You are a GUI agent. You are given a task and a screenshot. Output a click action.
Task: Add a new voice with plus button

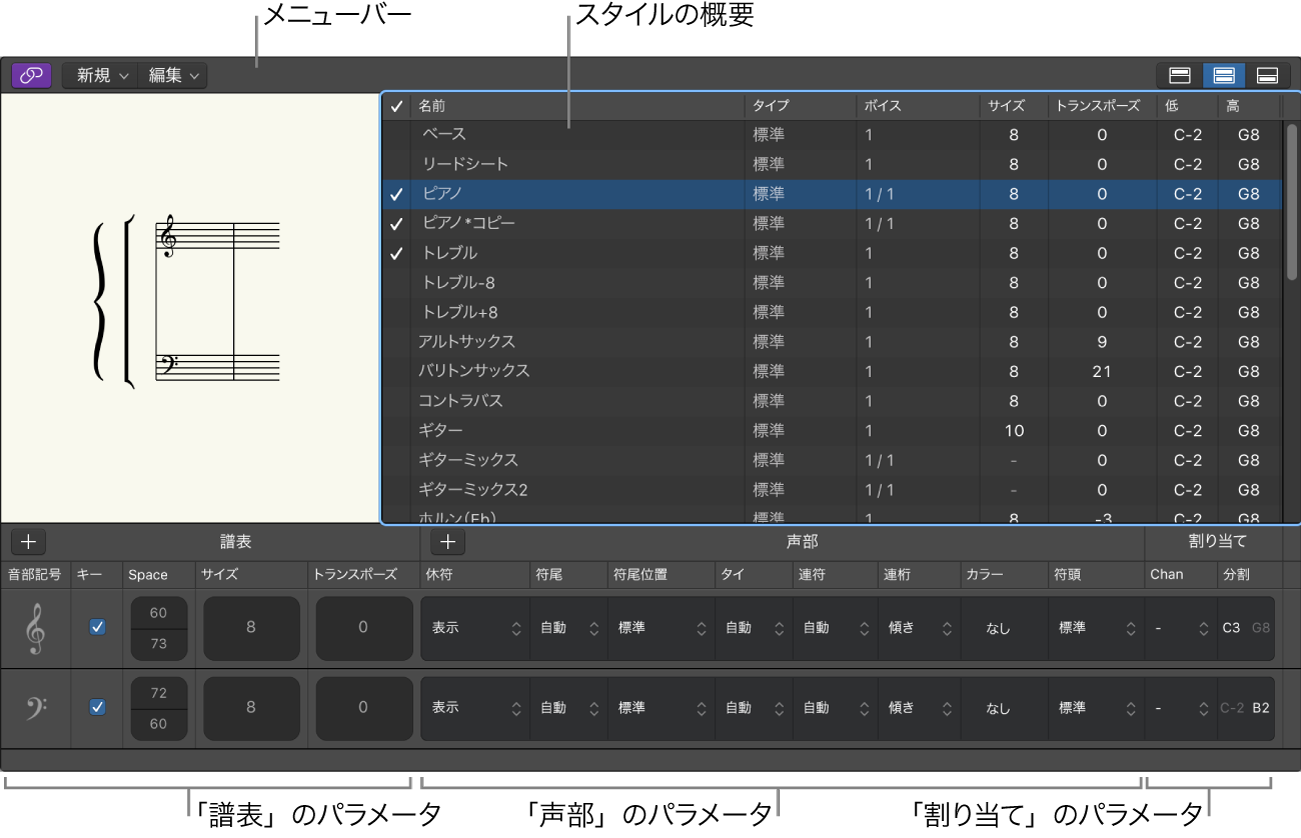[x=448, y=542]
